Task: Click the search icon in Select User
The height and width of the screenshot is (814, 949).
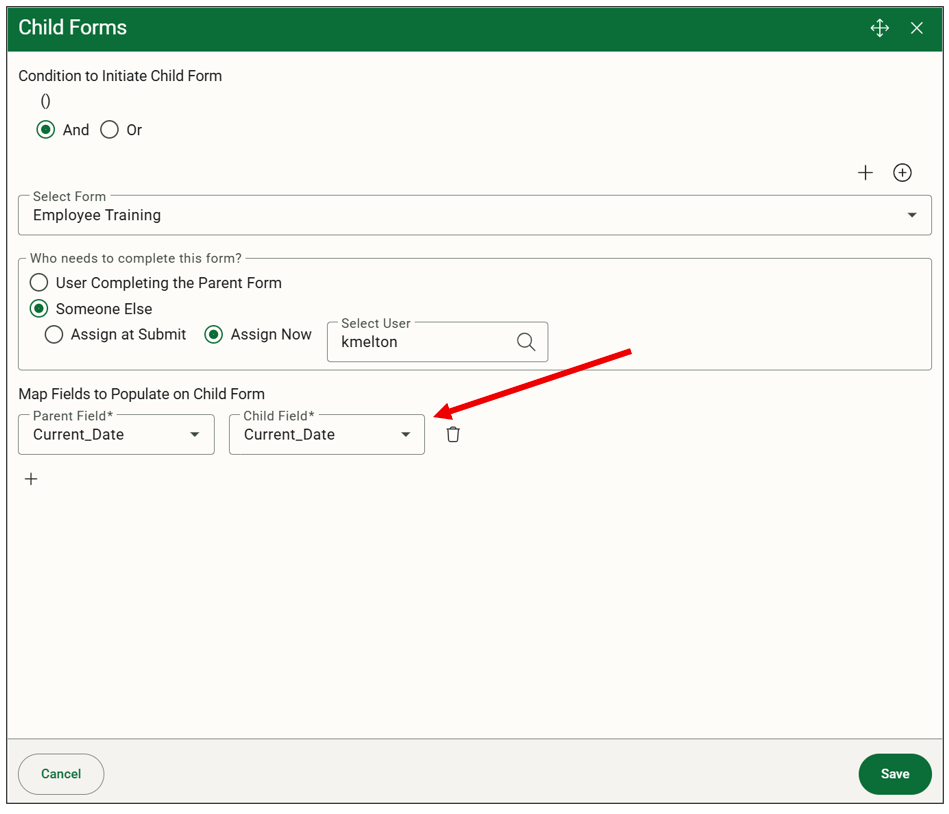Action: pos(526,342)
